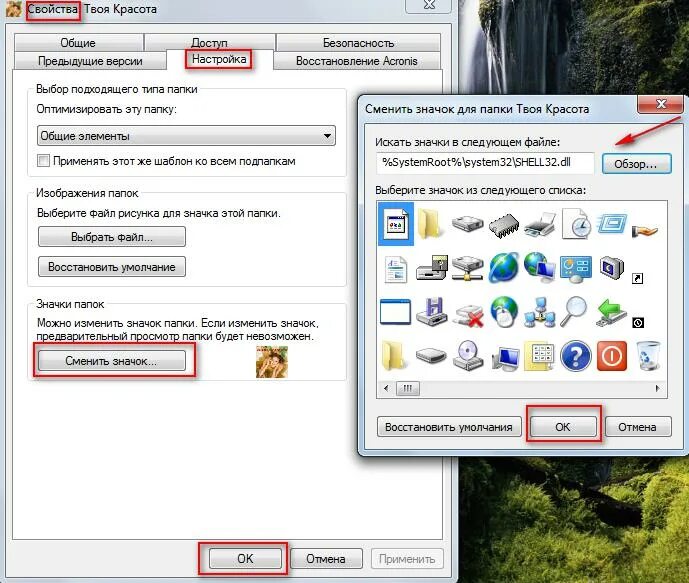
Task: Pick the control panel monitor icon
Action: (576, 269)
